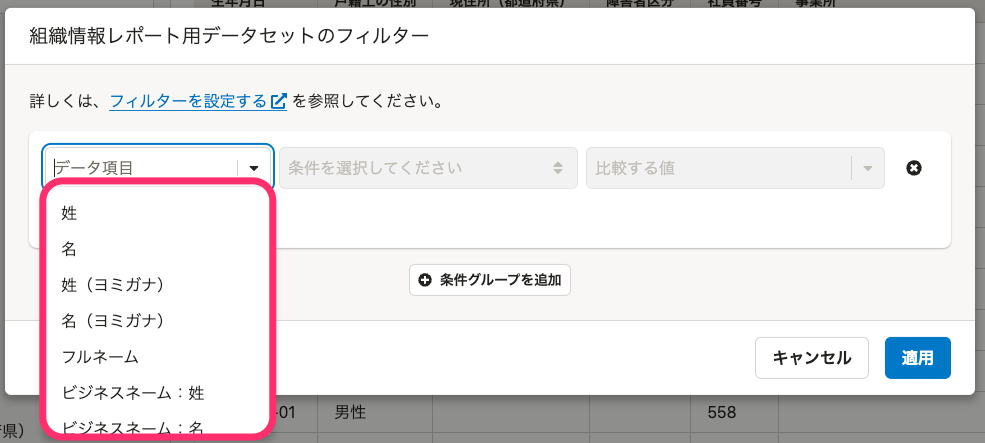Focus the データ項目 text input field
Screen dimensions: 985x443
[x=143, y=168]
